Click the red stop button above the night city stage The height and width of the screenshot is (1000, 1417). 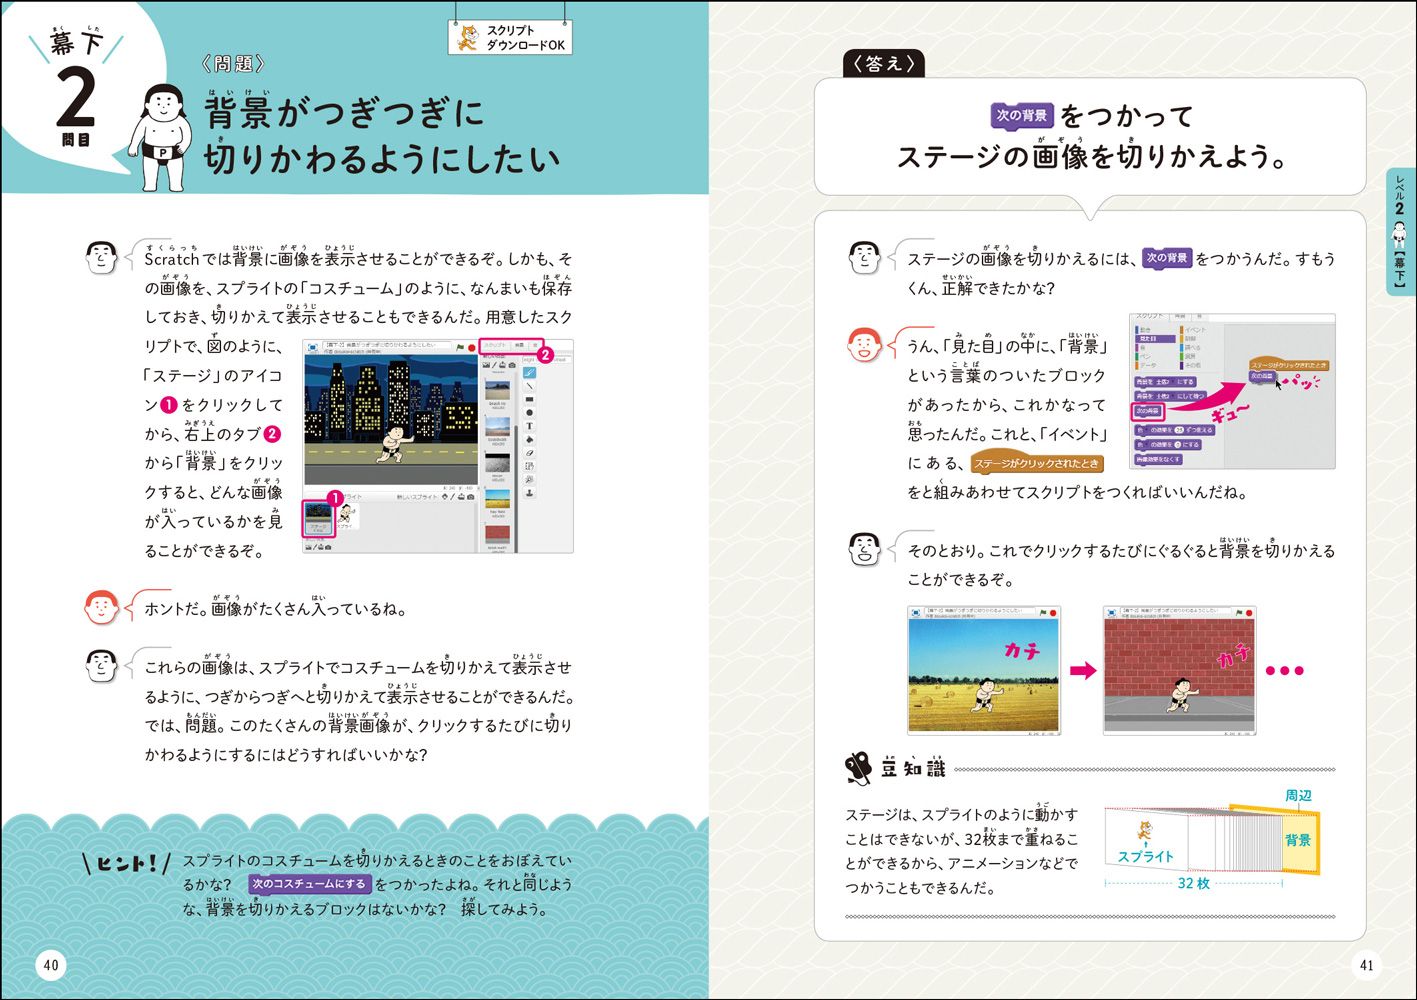472,348
